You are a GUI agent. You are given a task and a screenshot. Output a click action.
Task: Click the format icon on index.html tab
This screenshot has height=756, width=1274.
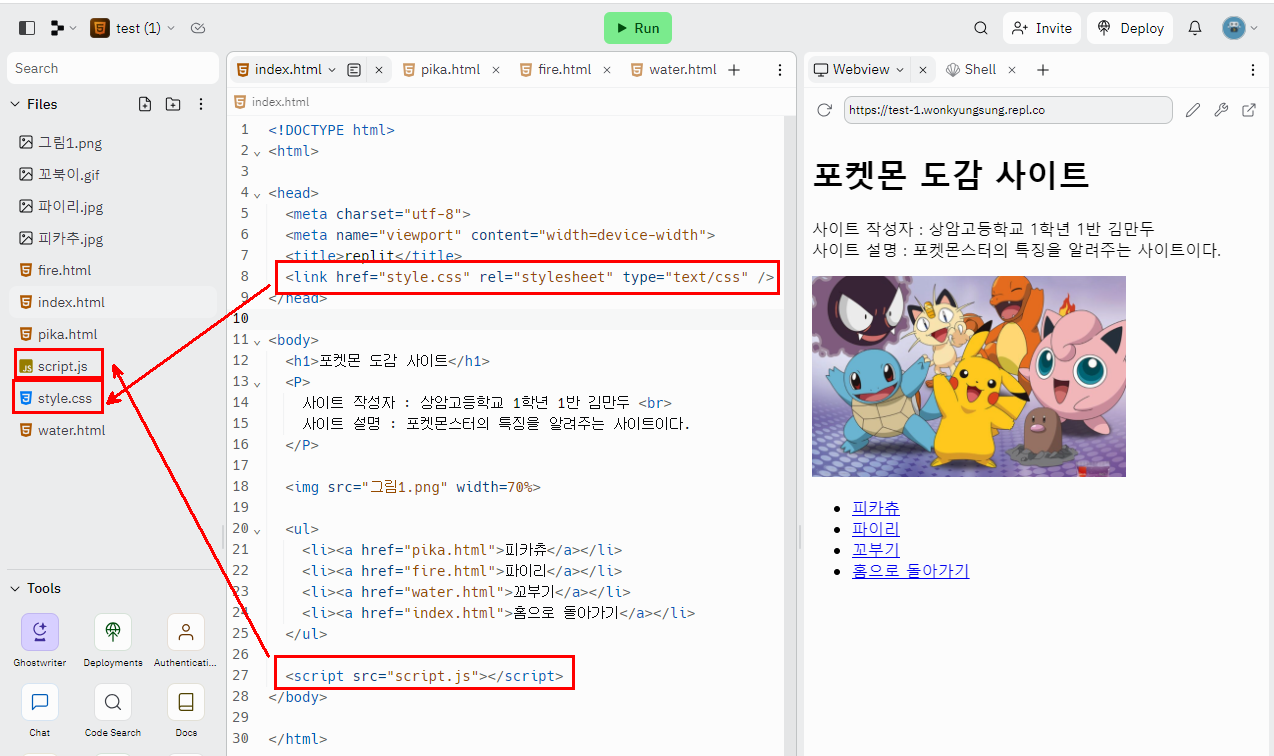coord(354,70)
